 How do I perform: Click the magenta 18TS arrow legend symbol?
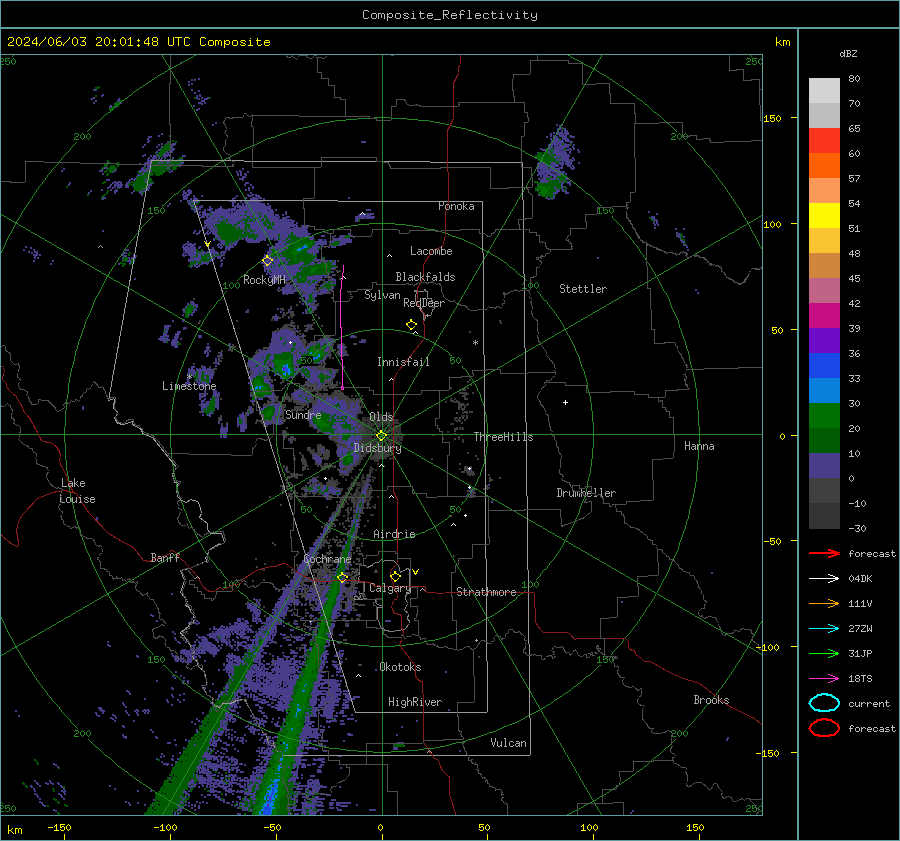pos(824,679)
